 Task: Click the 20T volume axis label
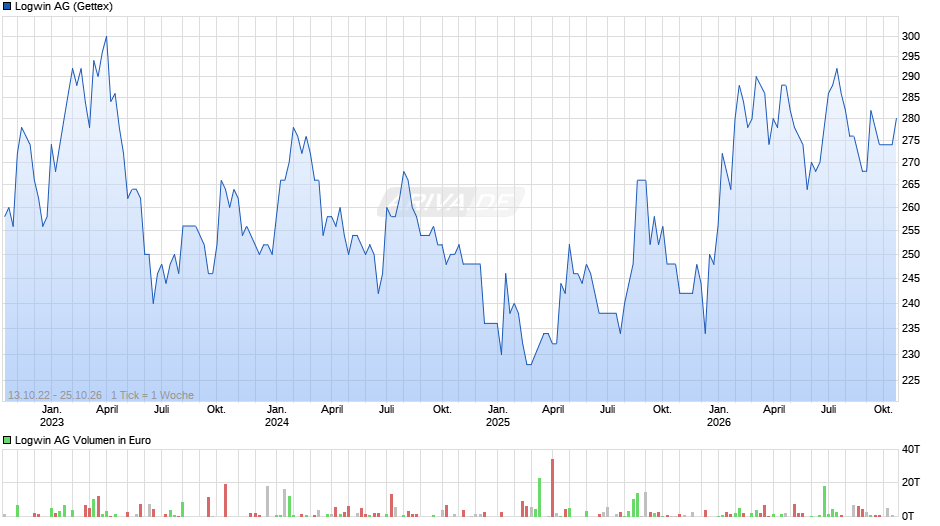tap(911, 482)
